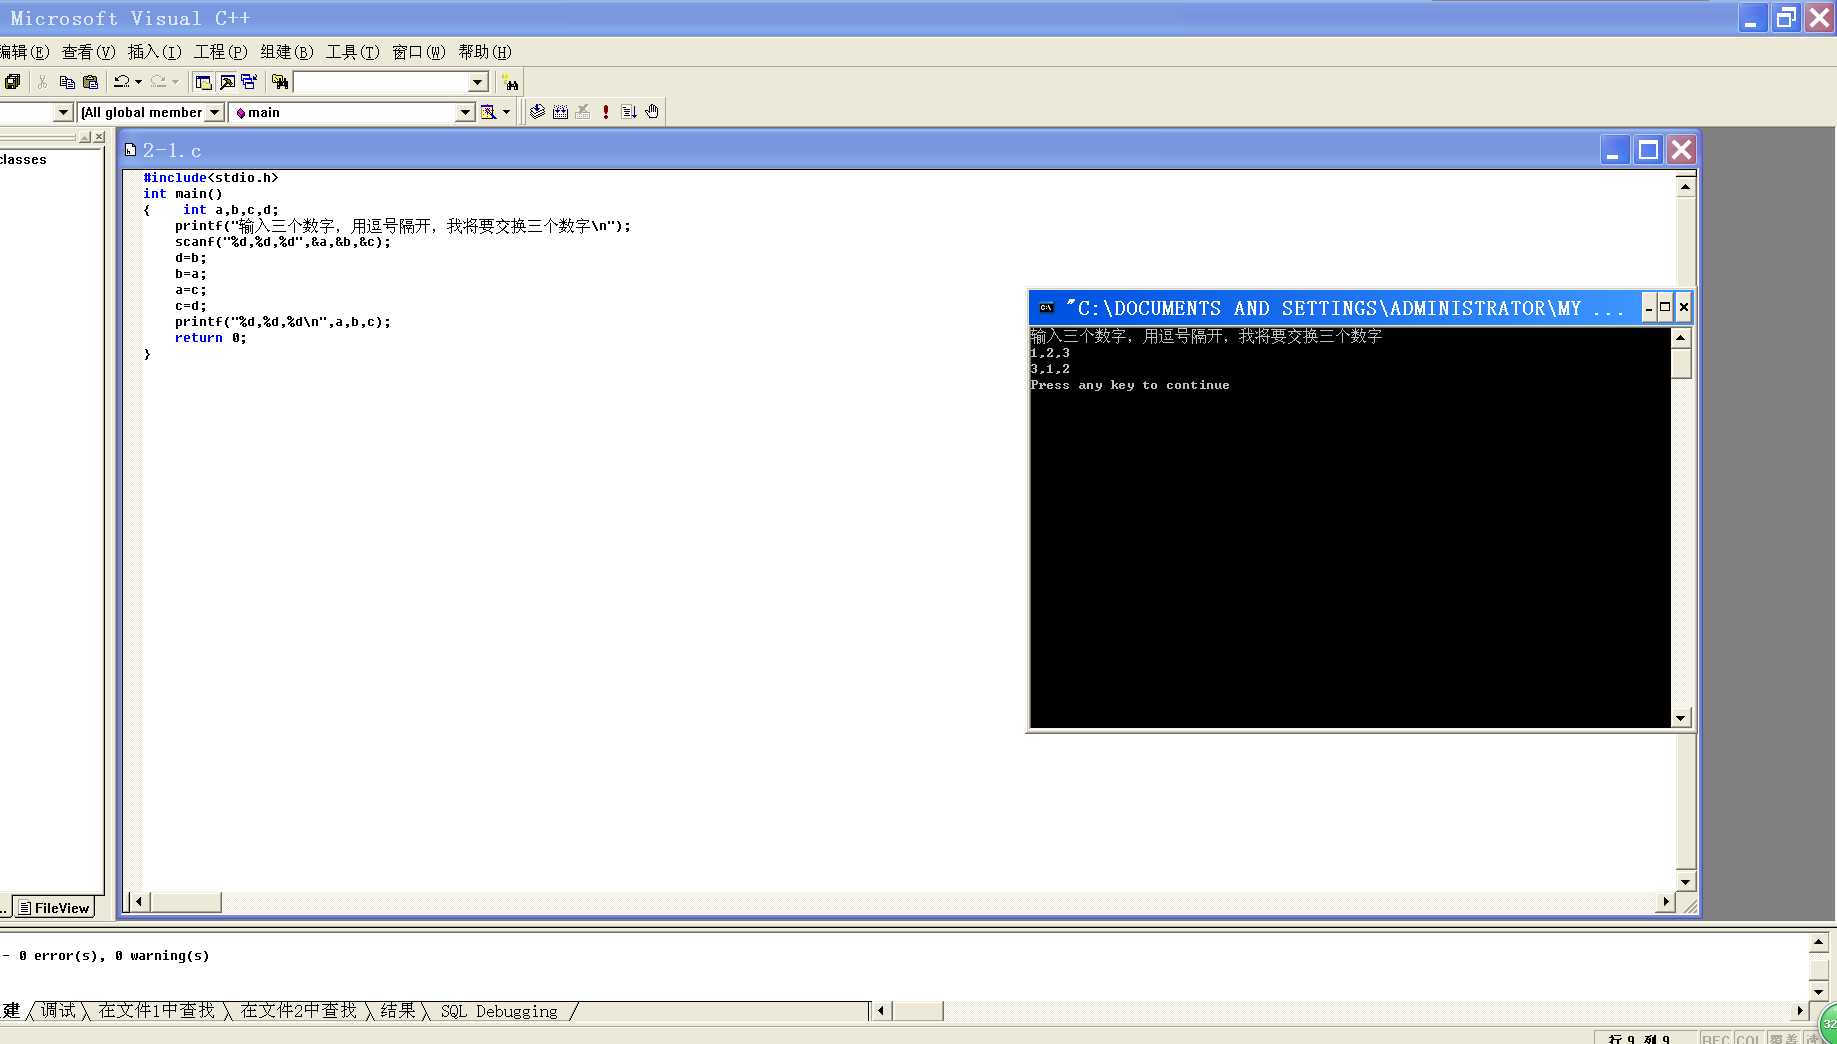Click the 'int a,b,c,d;' declaration line
This screenshot has height=1044, width=1837.
click(x=231, y=210)
